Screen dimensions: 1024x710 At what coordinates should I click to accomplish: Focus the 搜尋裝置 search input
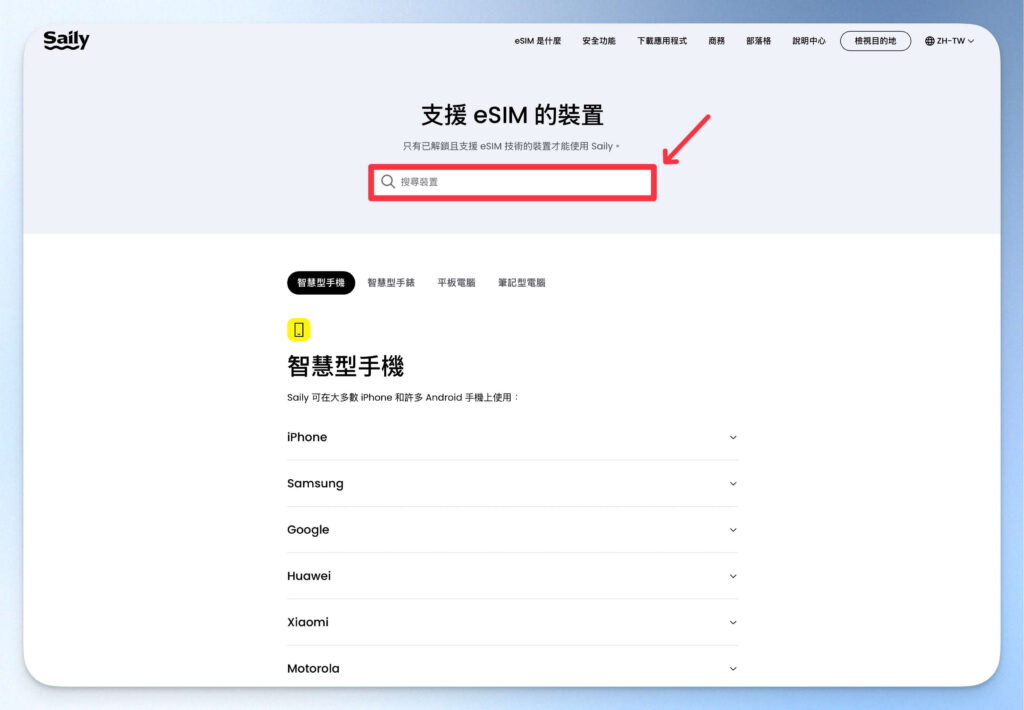513,182
